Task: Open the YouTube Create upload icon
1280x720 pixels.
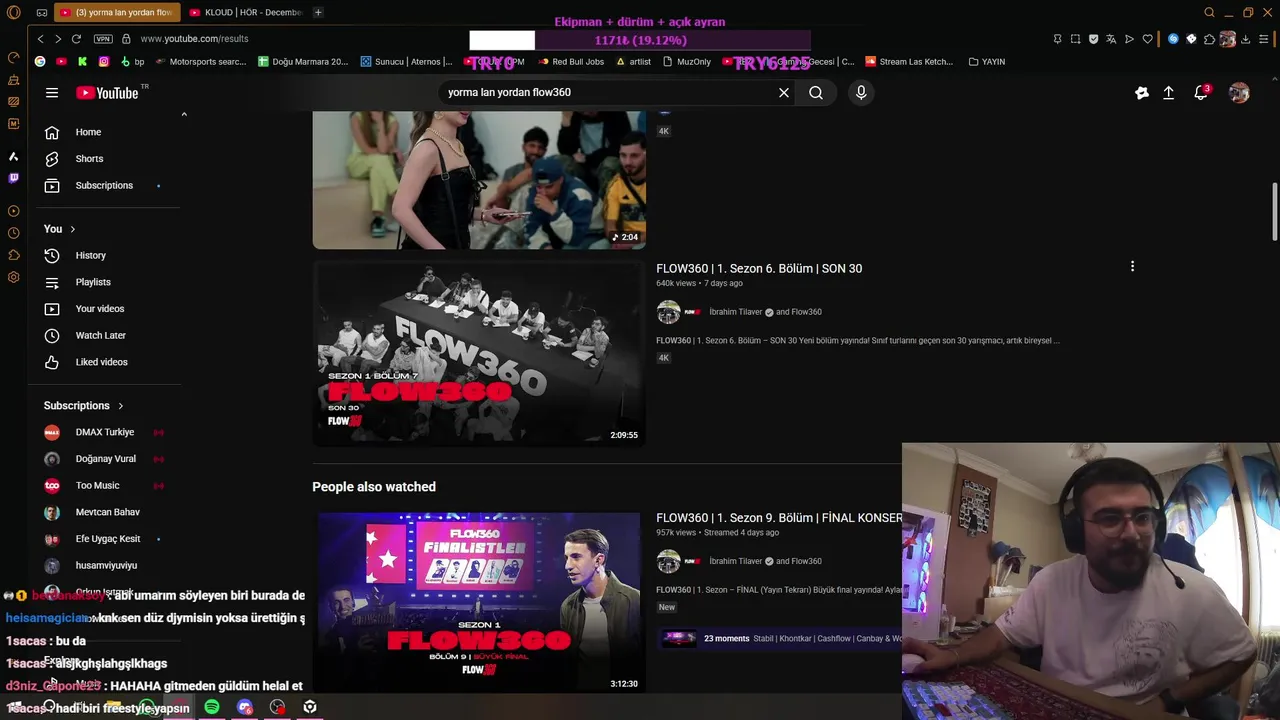Action: 1168,93
